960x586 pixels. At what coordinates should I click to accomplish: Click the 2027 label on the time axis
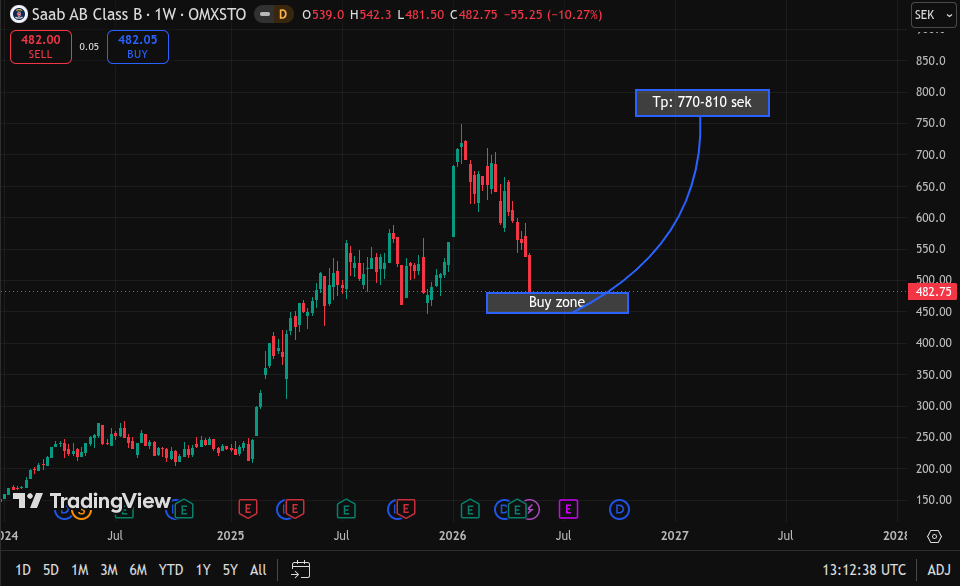pyautogui.click(x=675, y=536)
